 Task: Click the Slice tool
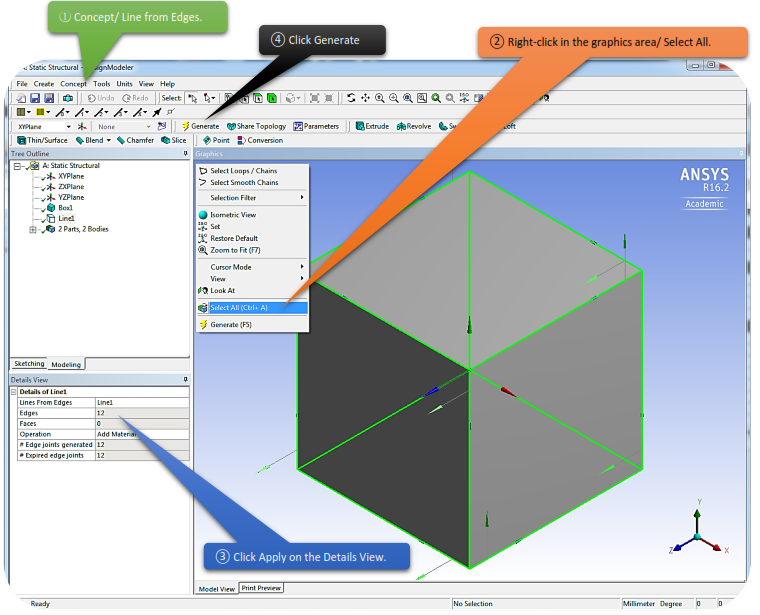pos(174,141)
